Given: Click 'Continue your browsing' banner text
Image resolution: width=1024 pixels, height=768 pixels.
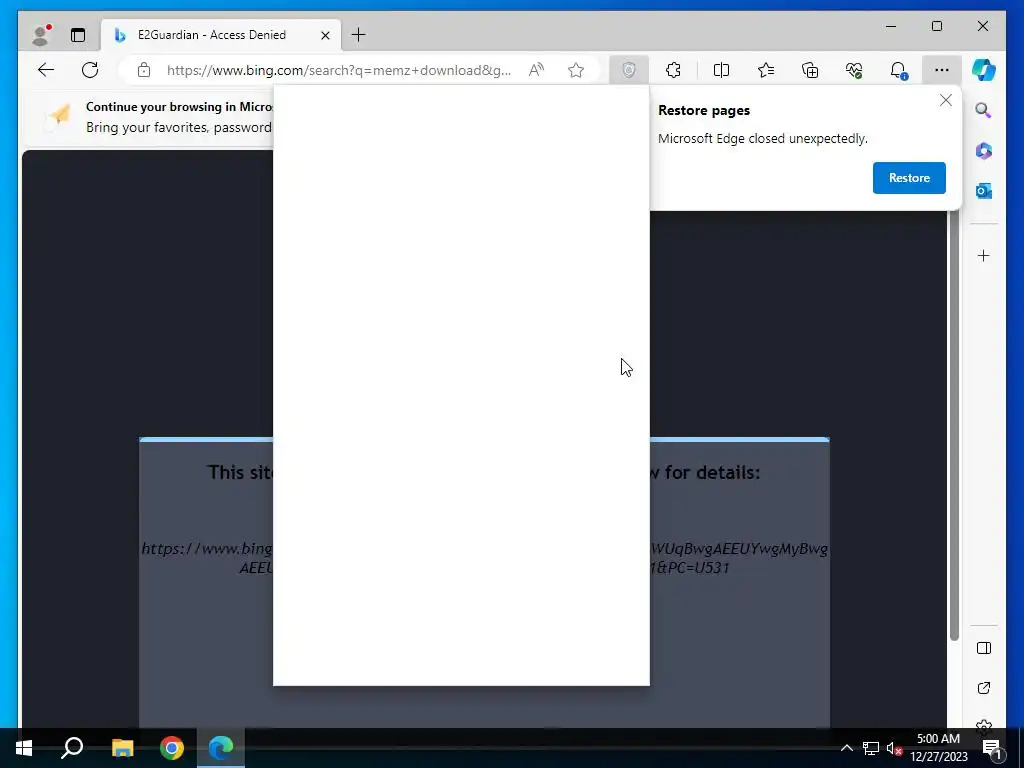Looking at the screenshot, I should click(x=179, y=107).
